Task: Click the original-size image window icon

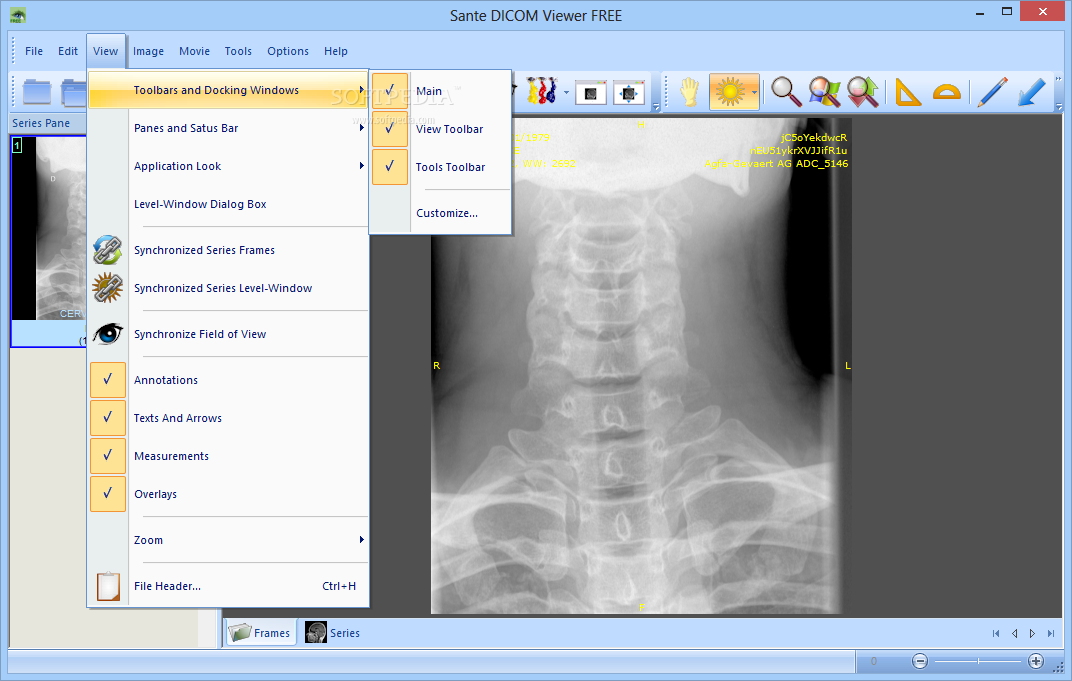Action: 591,92
